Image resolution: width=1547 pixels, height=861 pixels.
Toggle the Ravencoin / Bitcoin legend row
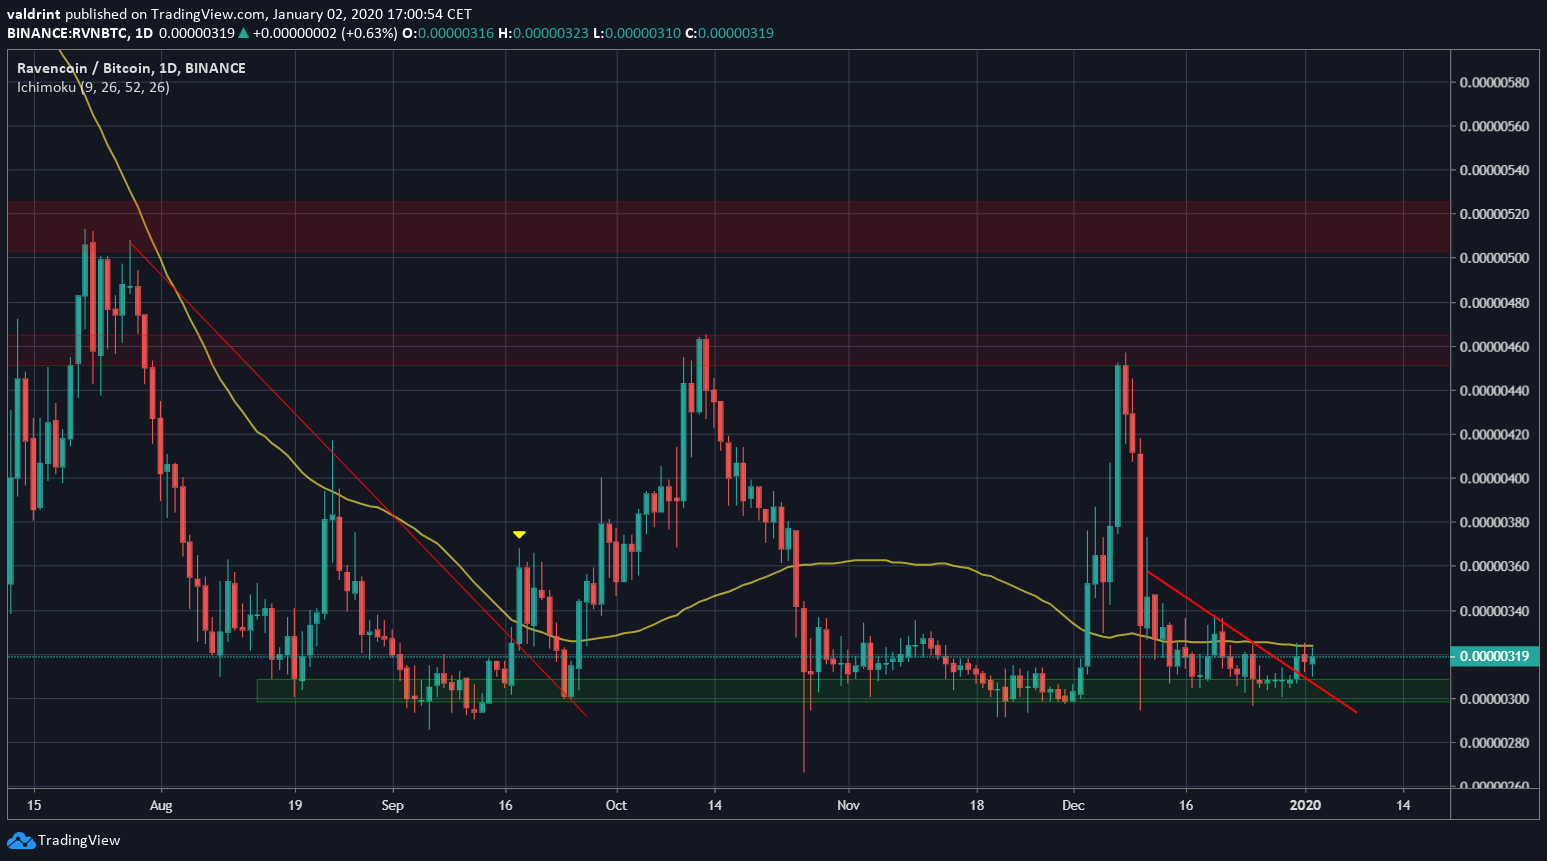(129, 68)
